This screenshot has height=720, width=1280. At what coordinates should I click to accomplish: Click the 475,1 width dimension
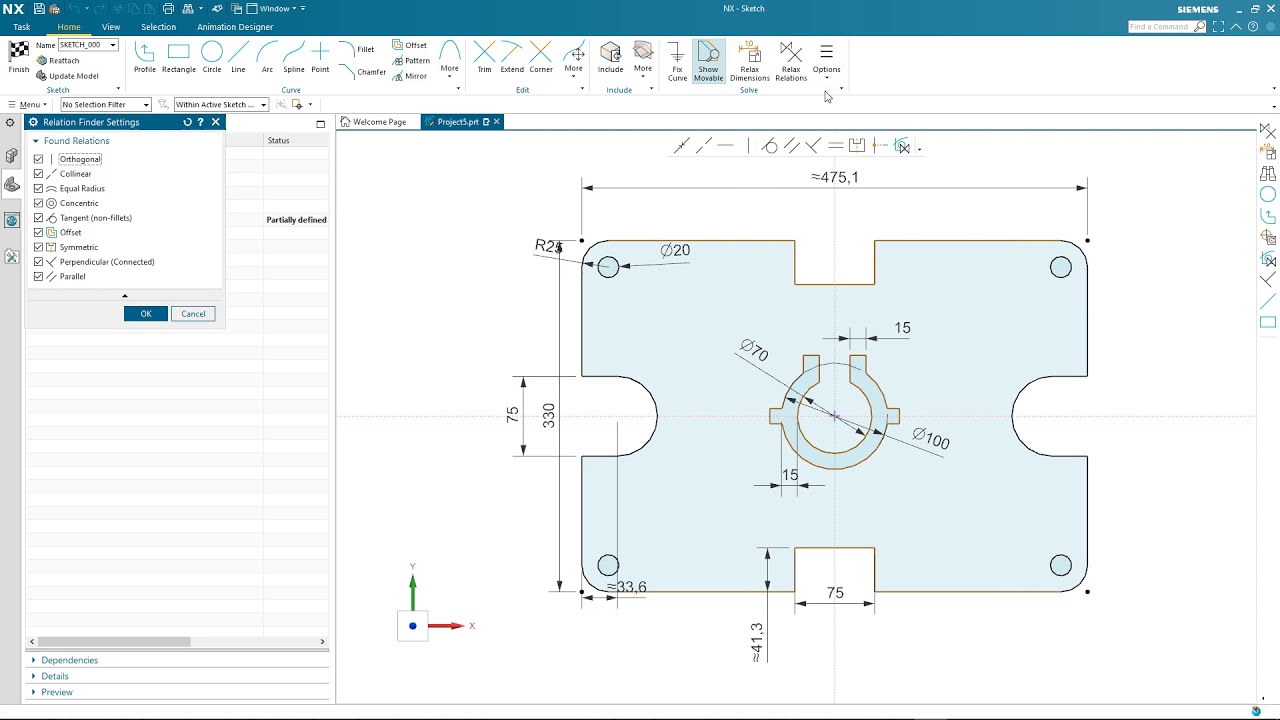834,177
